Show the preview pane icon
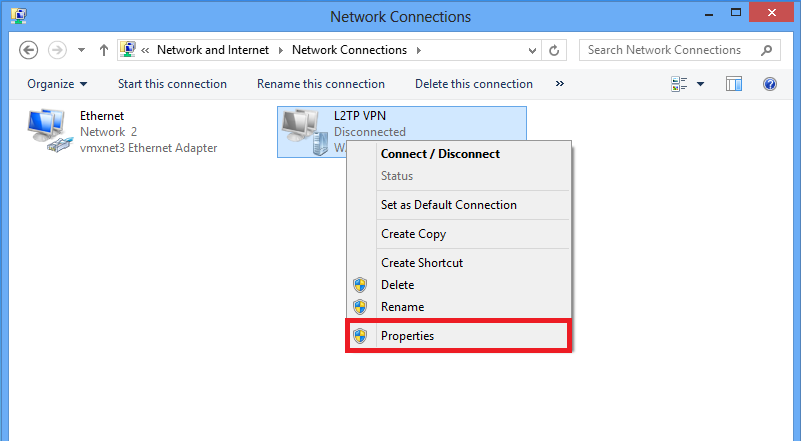This screenshot has width=801, height=441. point(734,84)
